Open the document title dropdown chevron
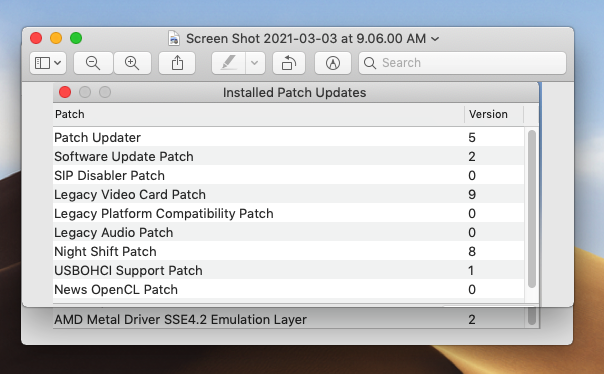 coord(435,39)
